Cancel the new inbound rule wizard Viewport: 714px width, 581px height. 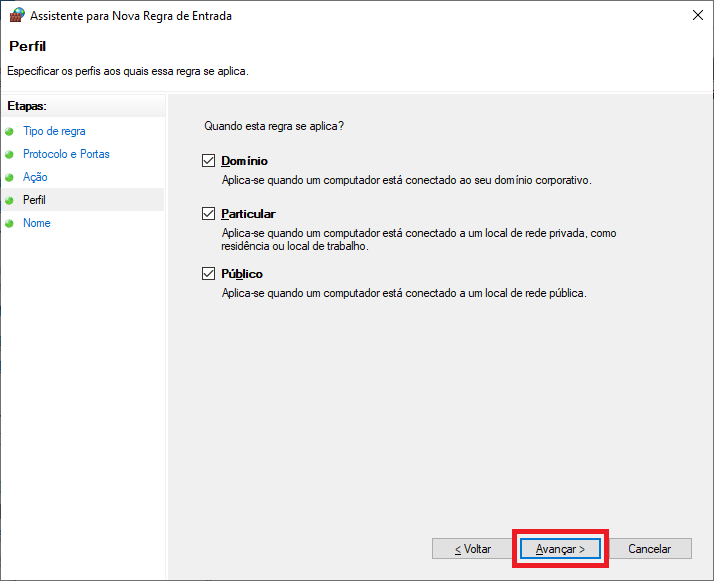(649, 549)
